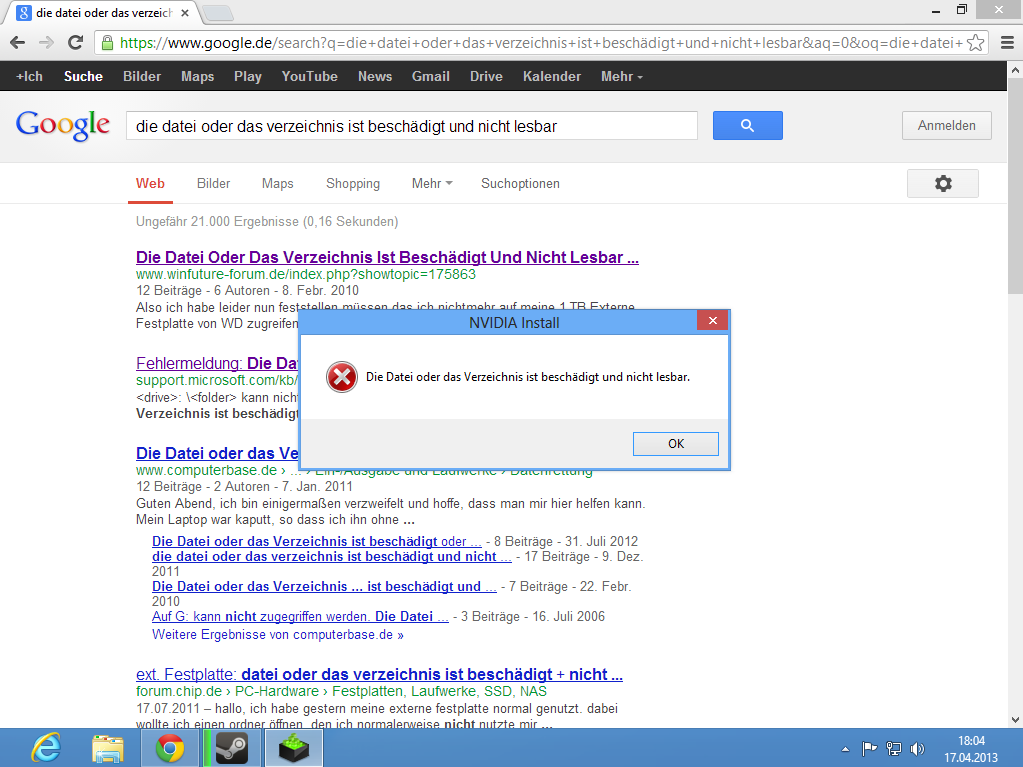Image resolution: width=1023 pixels, height=767 pixels.
Task: Open File Explorer from the taskbar
Action: tap(108, 748)
